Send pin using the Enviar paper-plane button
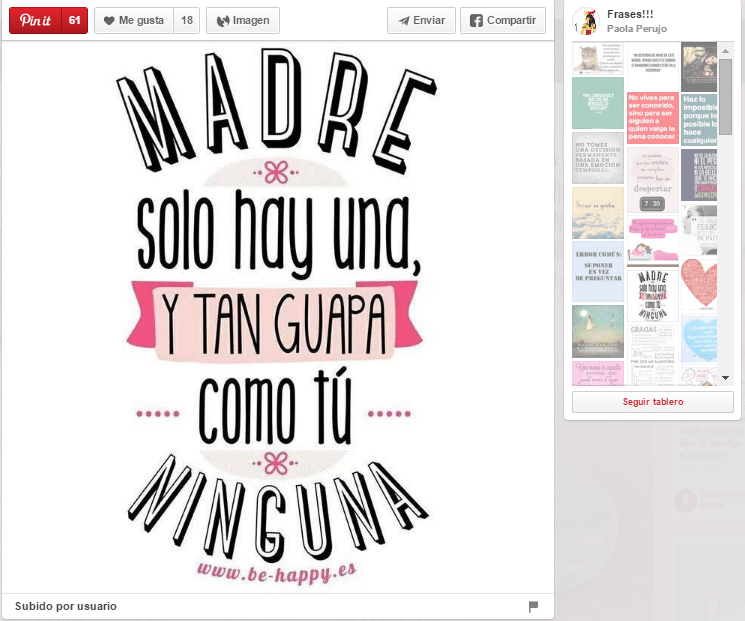The image size is (745, 621). click(421, 20)
